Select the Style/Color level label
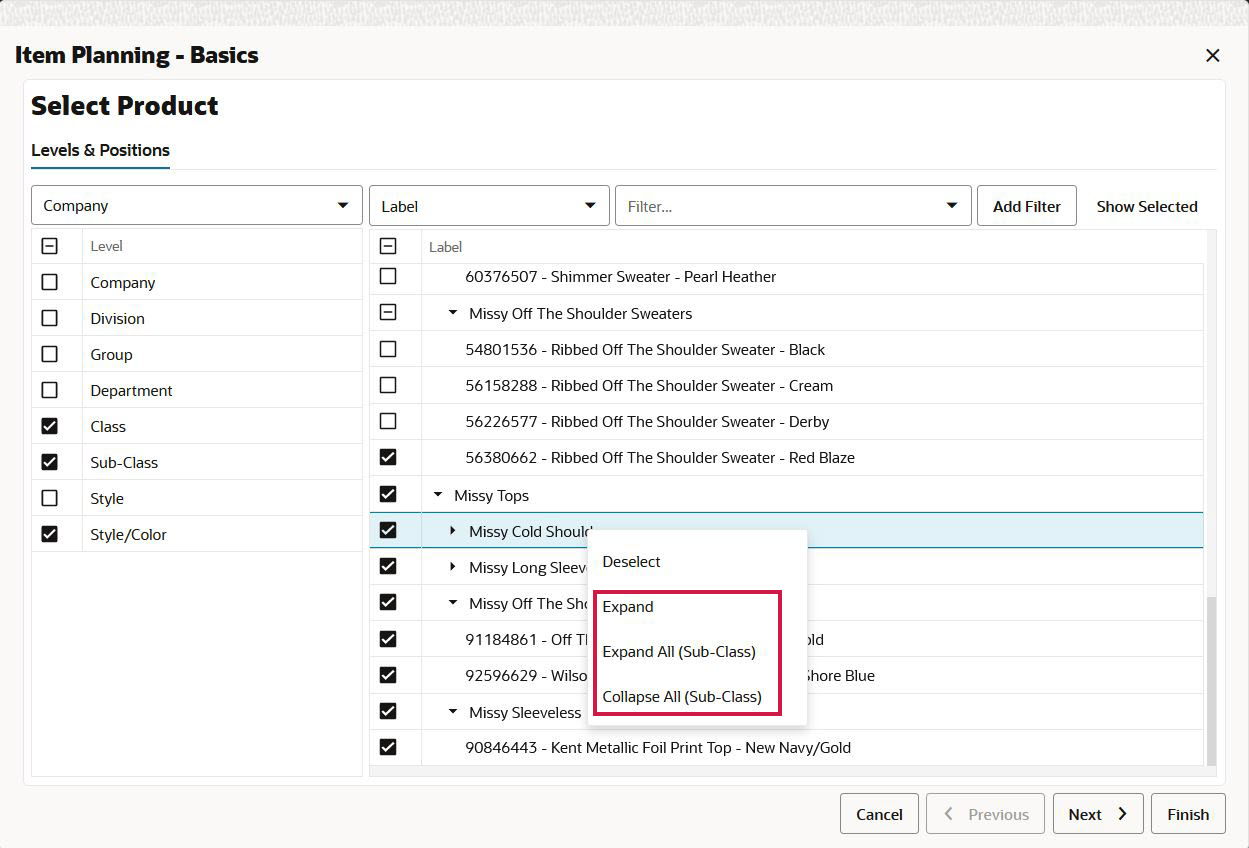Screen dimensions: 1249x848 click(128, 534)
